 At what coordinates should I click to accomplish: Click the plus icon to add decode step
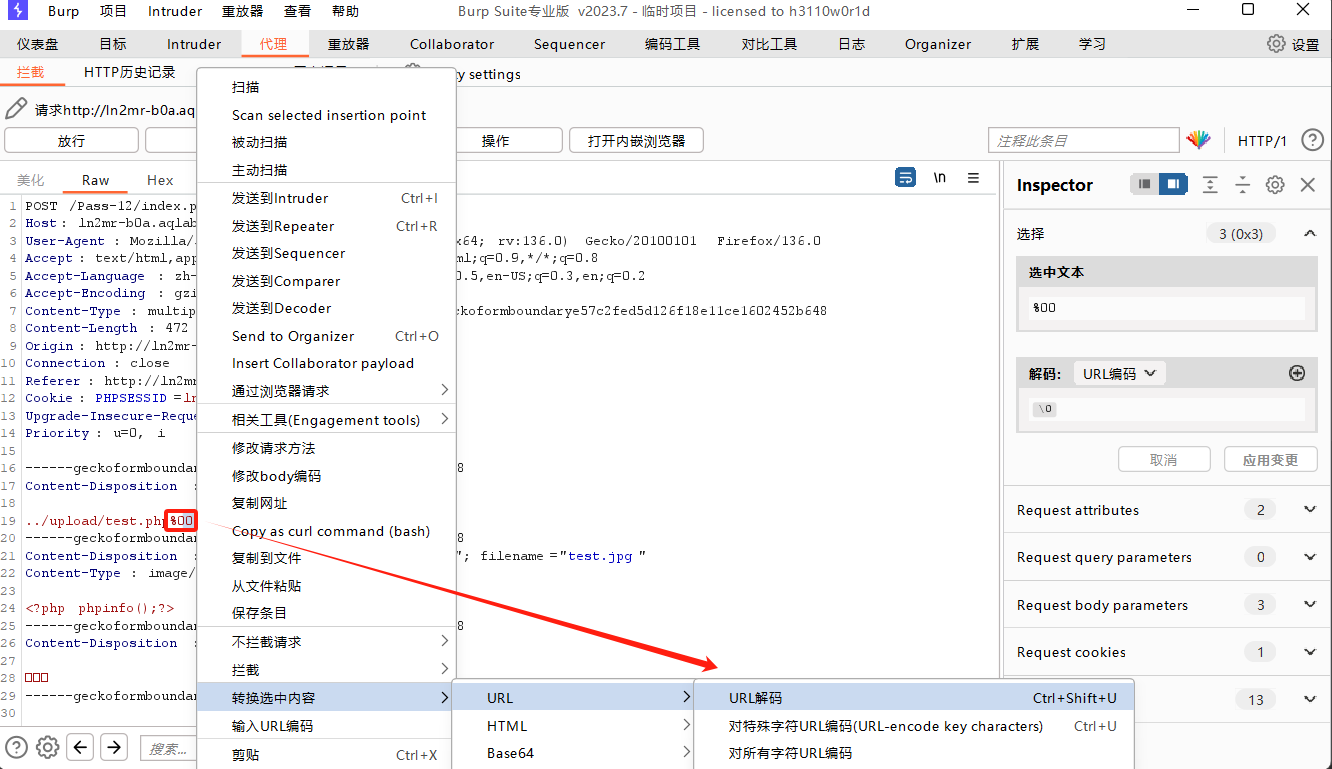[x=1297, y=373]
